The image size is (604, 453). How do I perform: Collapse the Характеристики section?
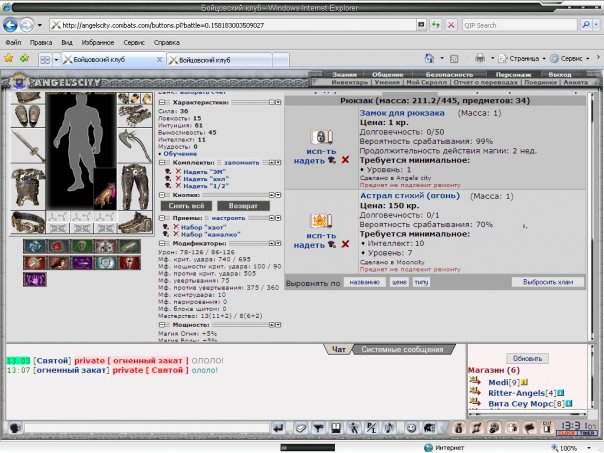pos(162,102)
